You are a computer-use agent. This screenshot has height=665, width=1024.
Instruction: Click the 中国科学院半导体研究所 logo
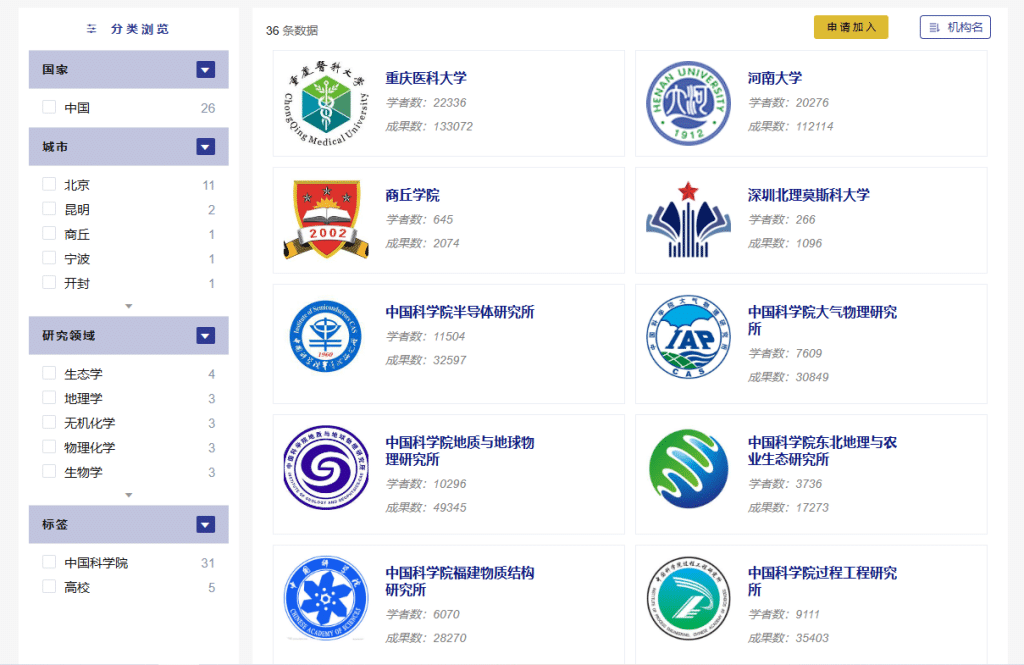(x=325, y=336)
